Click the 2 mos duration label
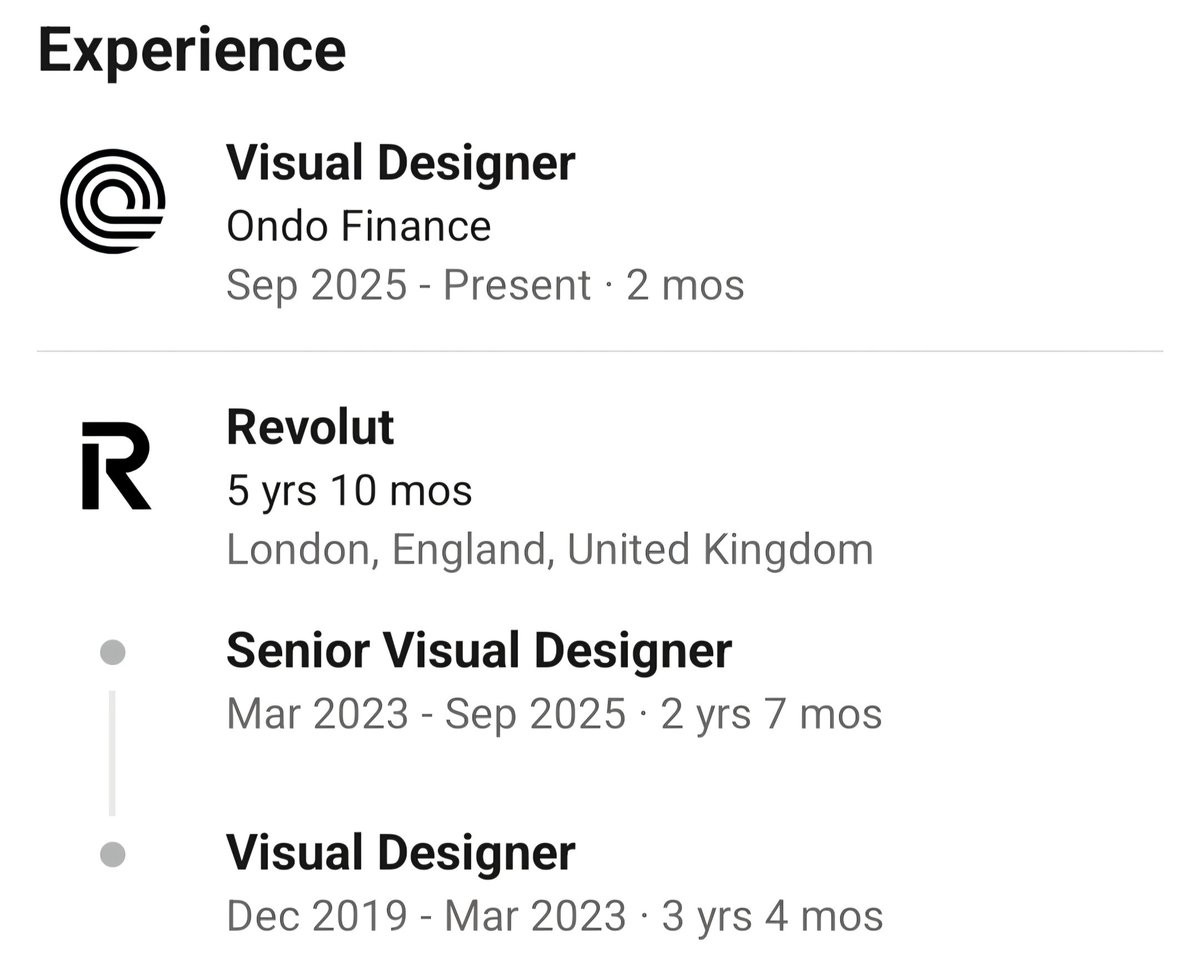This screenshot has width=1200, height=960. pyautogui.click(x=685, y=286)
